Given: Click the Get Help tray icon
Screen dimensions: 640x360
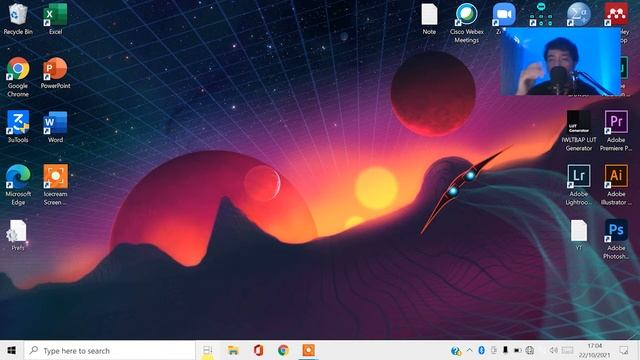Looking at the screenshot, I should 456,351.
